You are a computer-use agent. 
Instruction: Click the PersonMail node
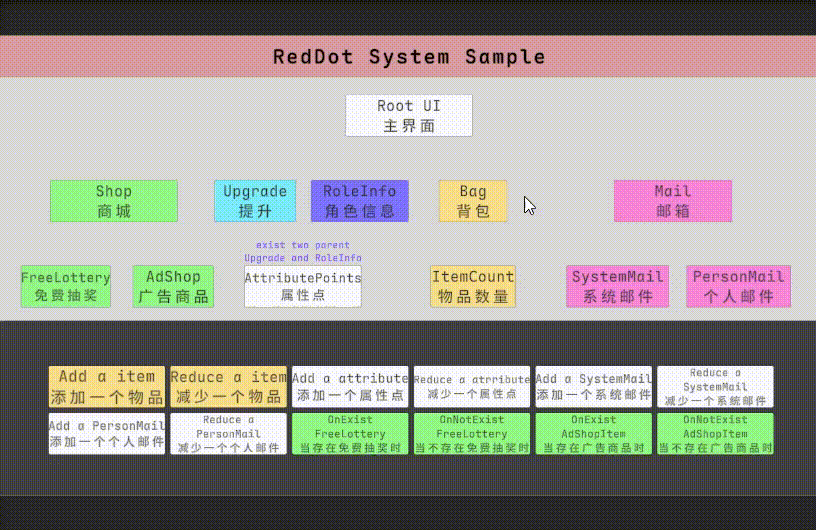[x=738, y=286]
